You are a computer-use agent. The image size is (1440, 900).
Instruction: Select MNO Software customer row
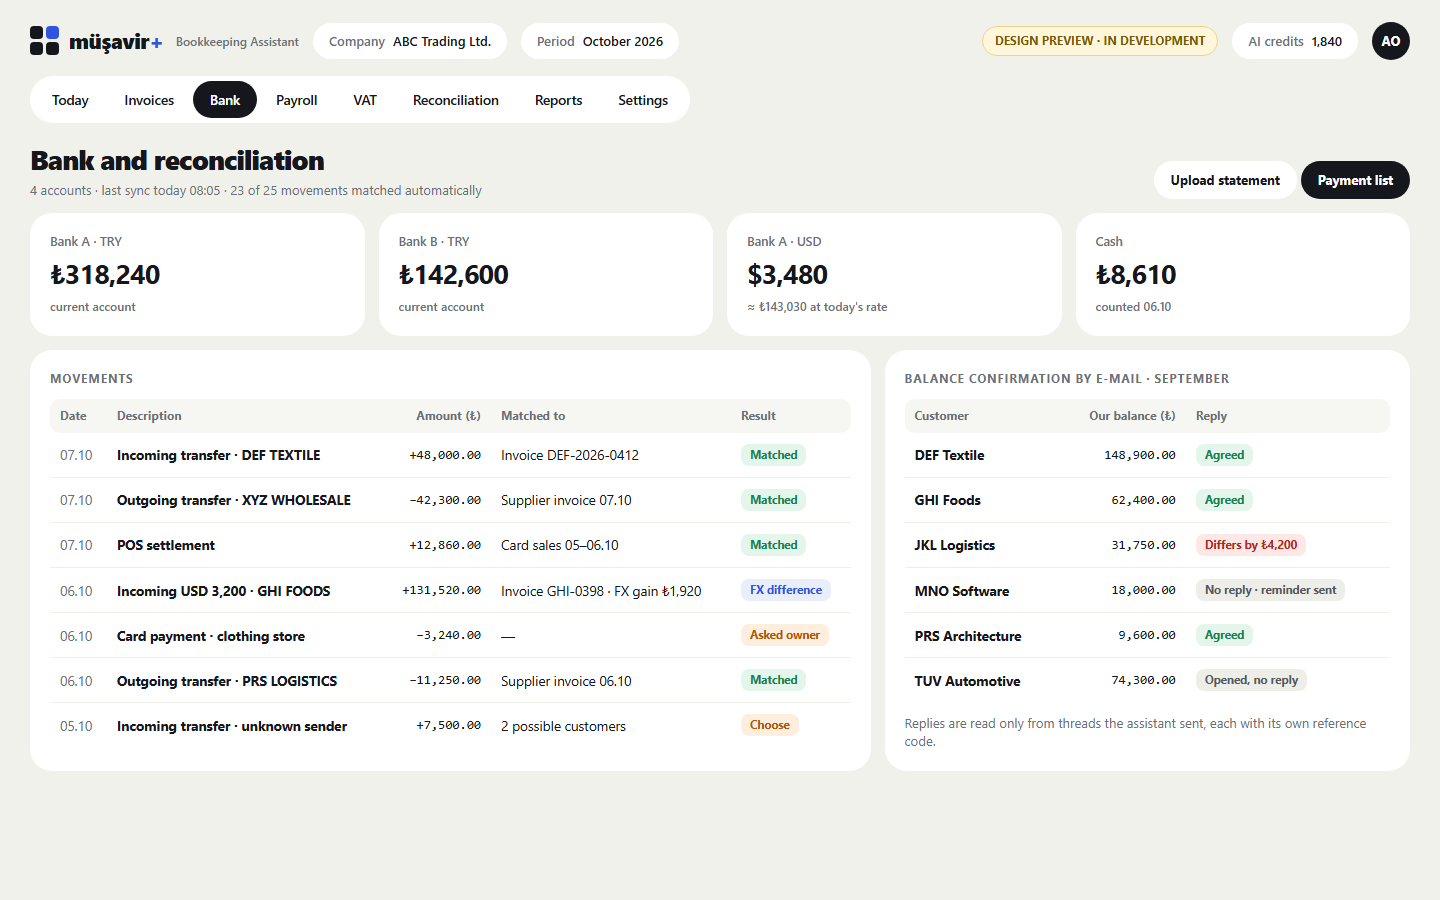1147,591
